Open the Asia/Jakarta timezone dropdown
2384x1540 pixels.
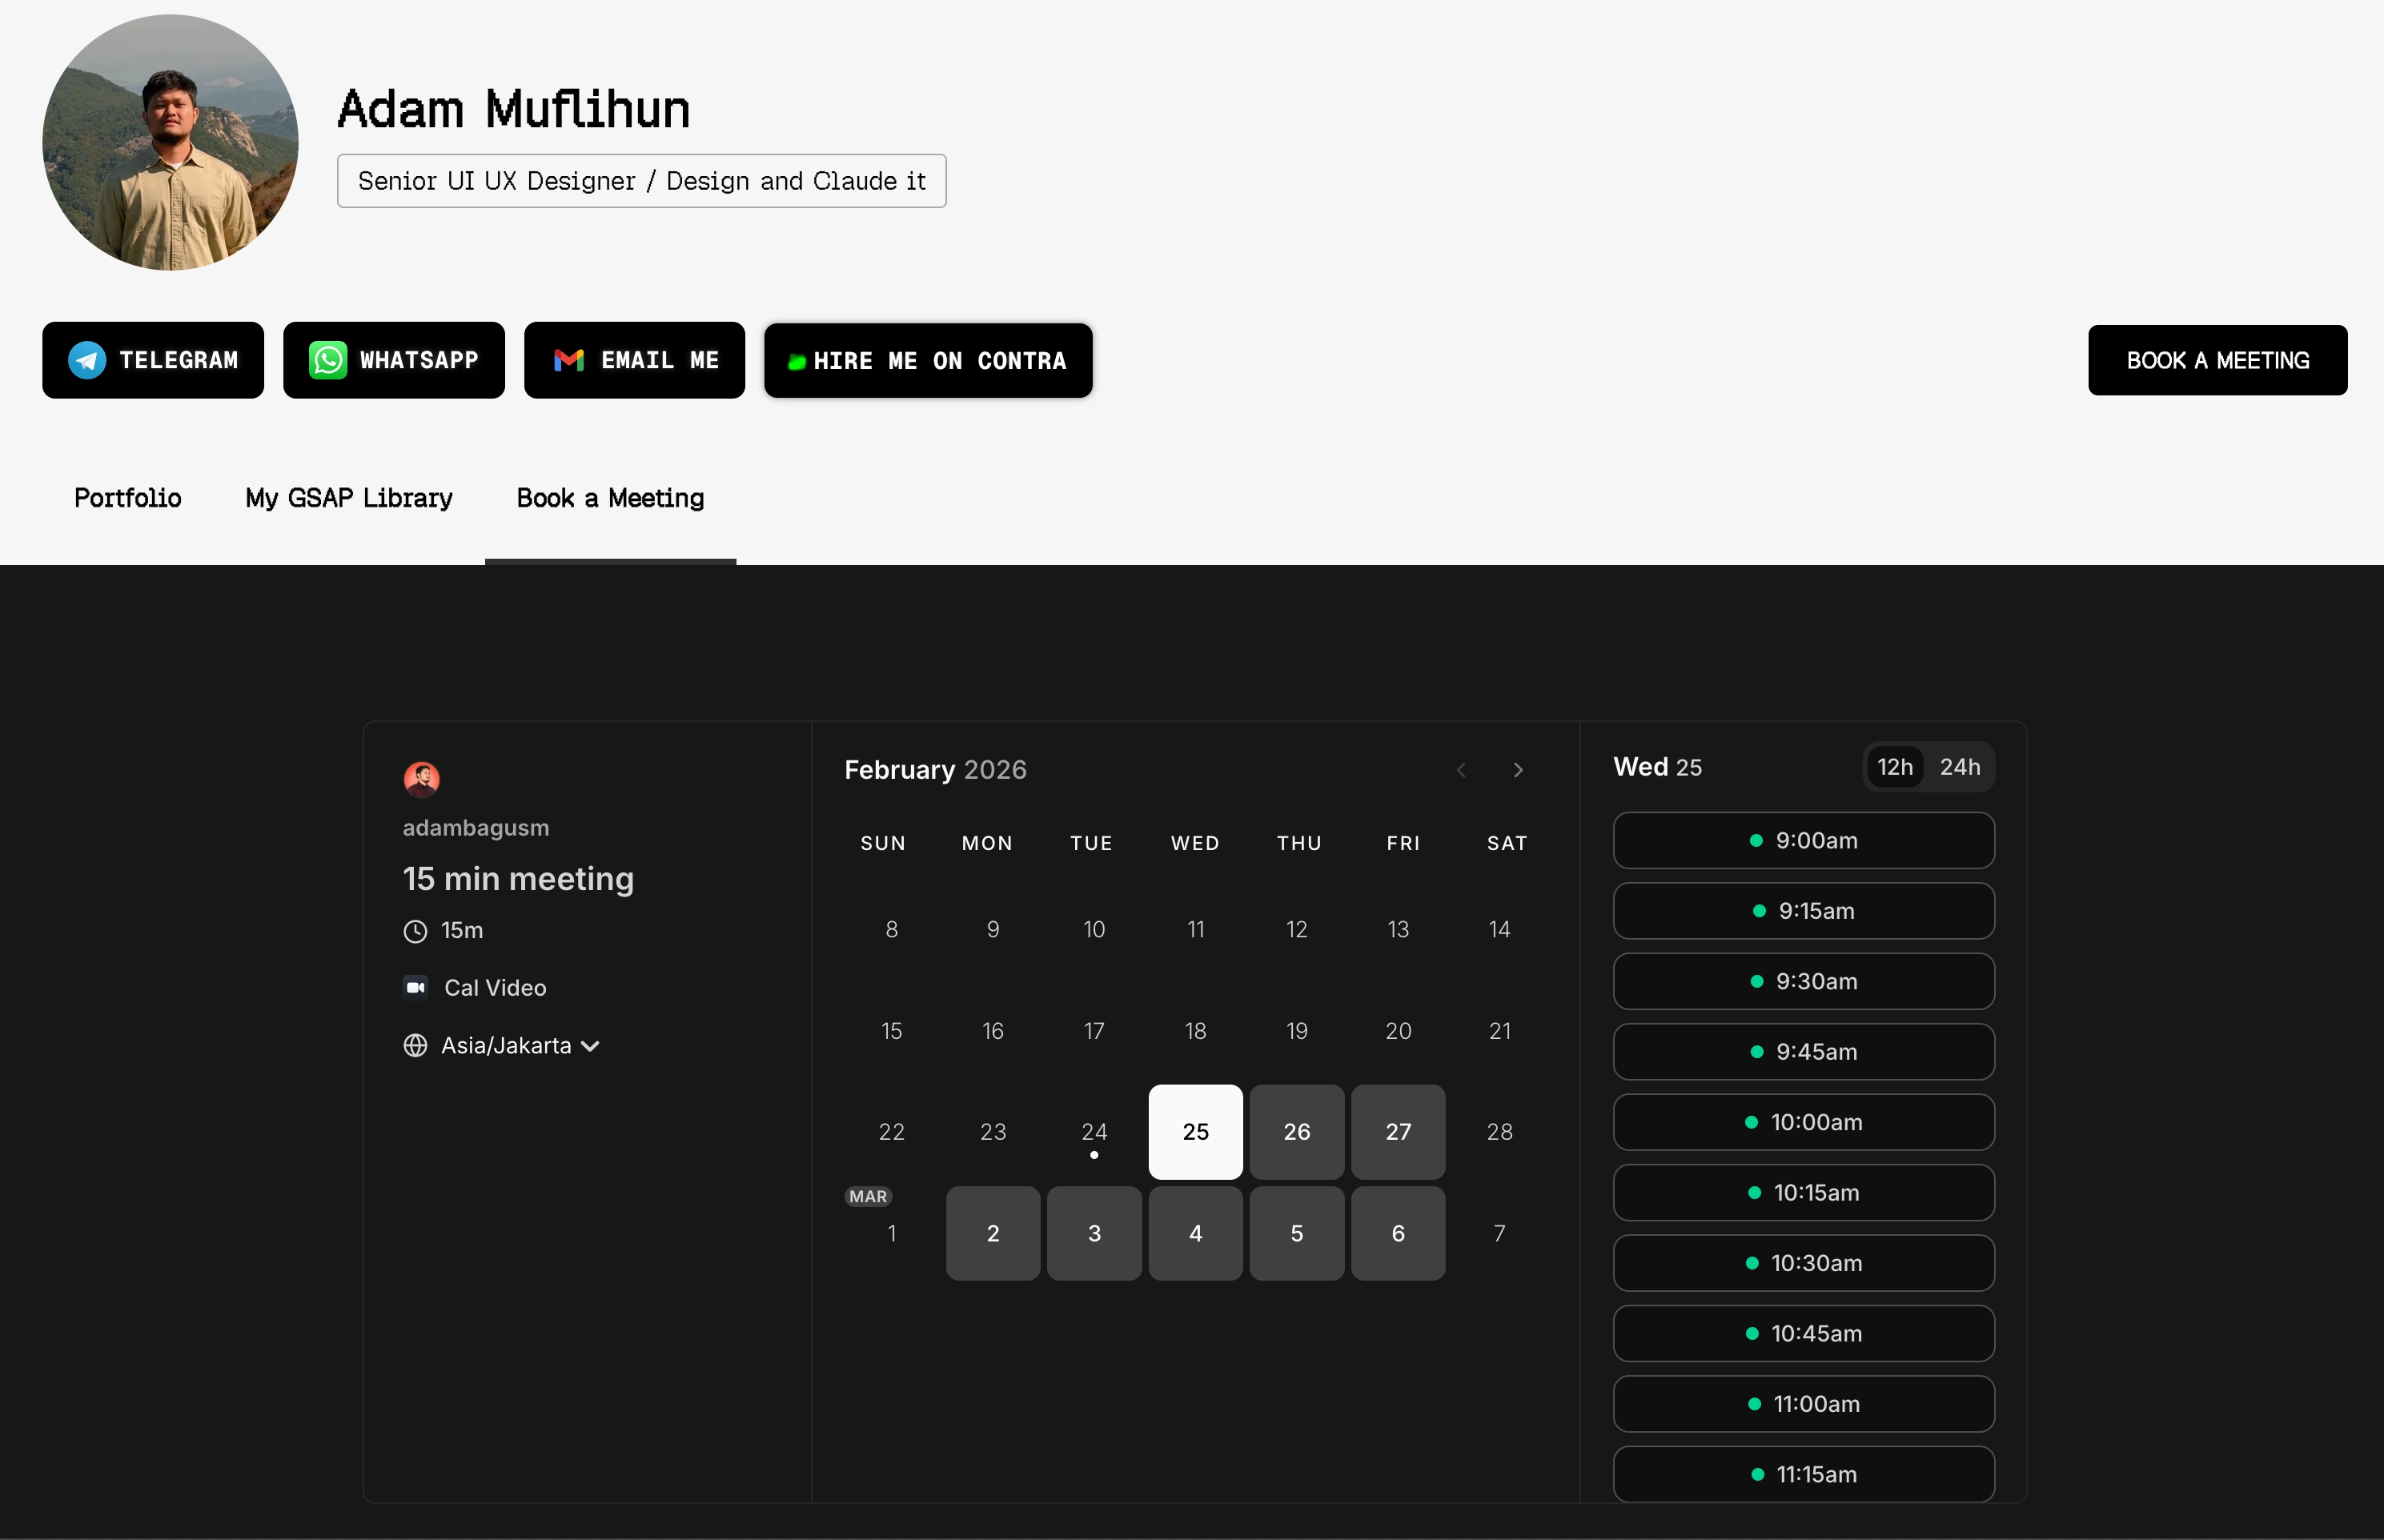(x=520, y=1045)
